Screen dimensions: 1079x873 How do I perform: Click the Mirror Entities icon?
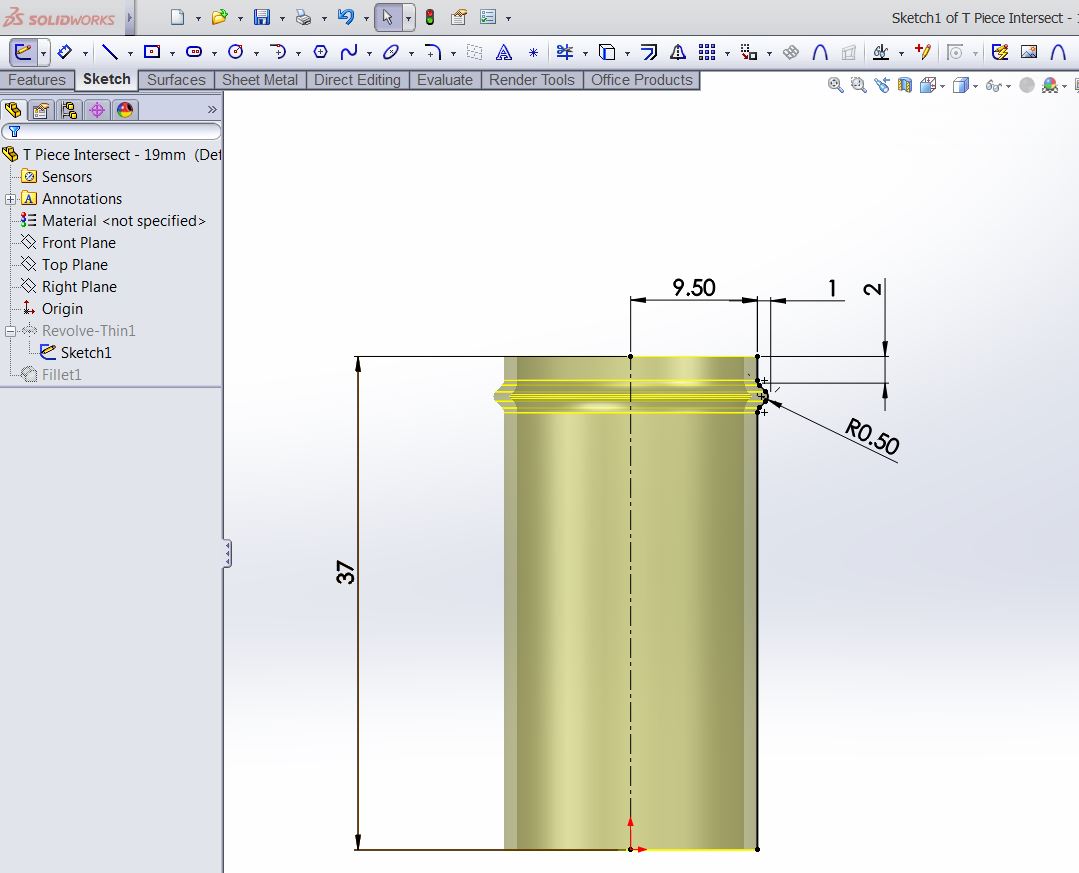(x=678, y=52)
